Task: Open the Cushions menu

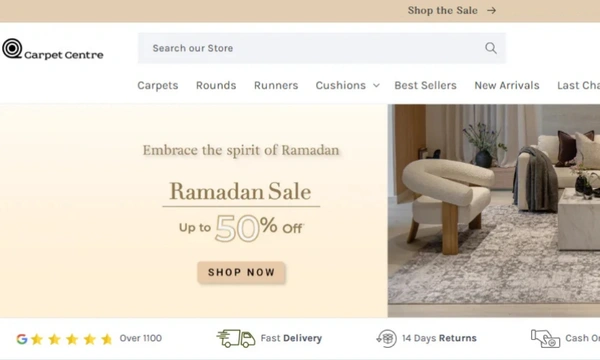Action: [x=341, y=85]
